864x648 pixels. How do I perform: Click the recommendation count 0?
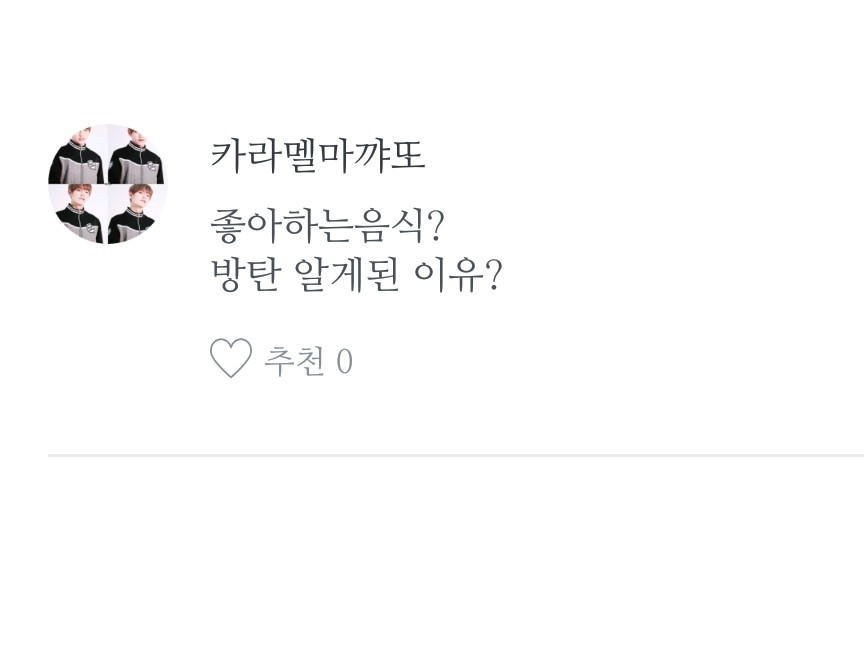pyautogui.click(x=344, y=361)
